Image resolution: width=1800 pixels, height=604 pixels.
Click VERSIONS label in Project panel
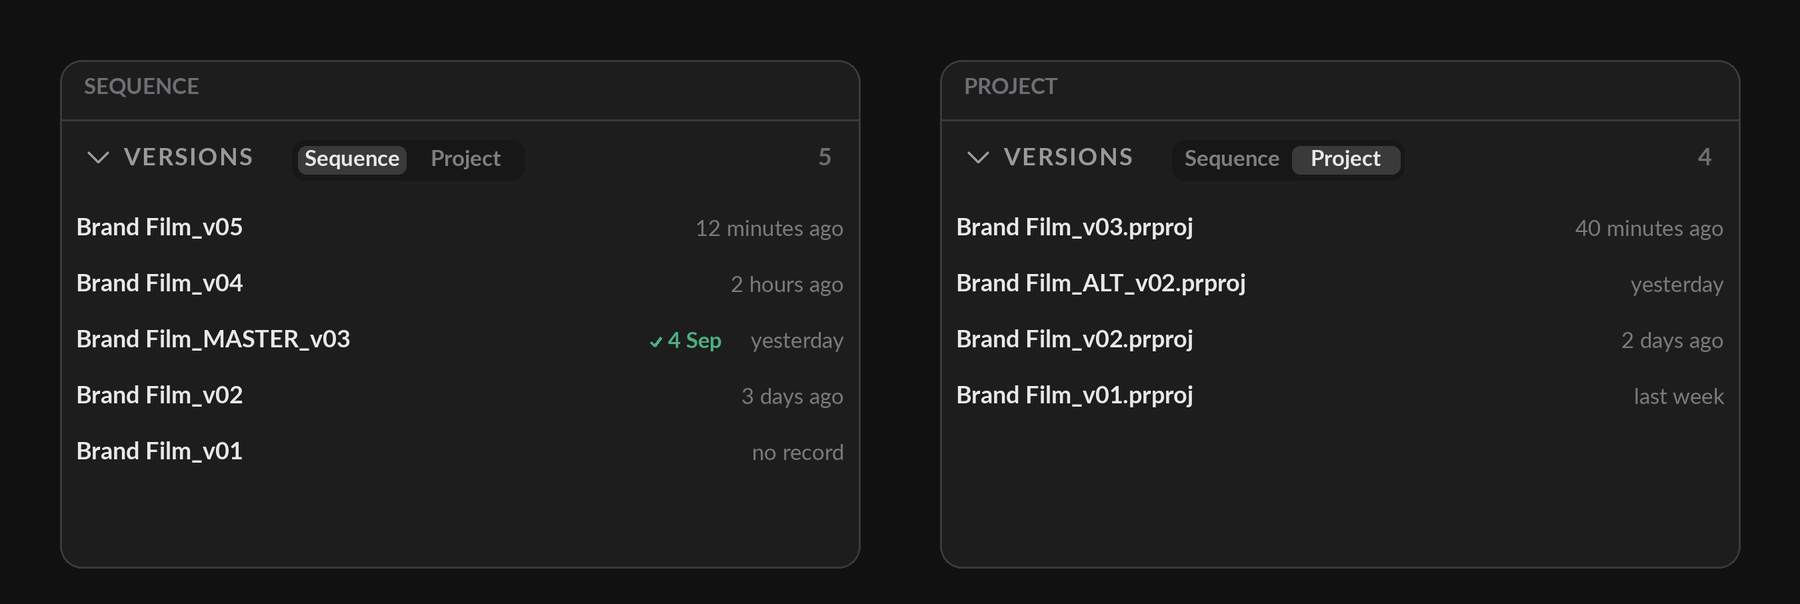[x=1068, y=158]
